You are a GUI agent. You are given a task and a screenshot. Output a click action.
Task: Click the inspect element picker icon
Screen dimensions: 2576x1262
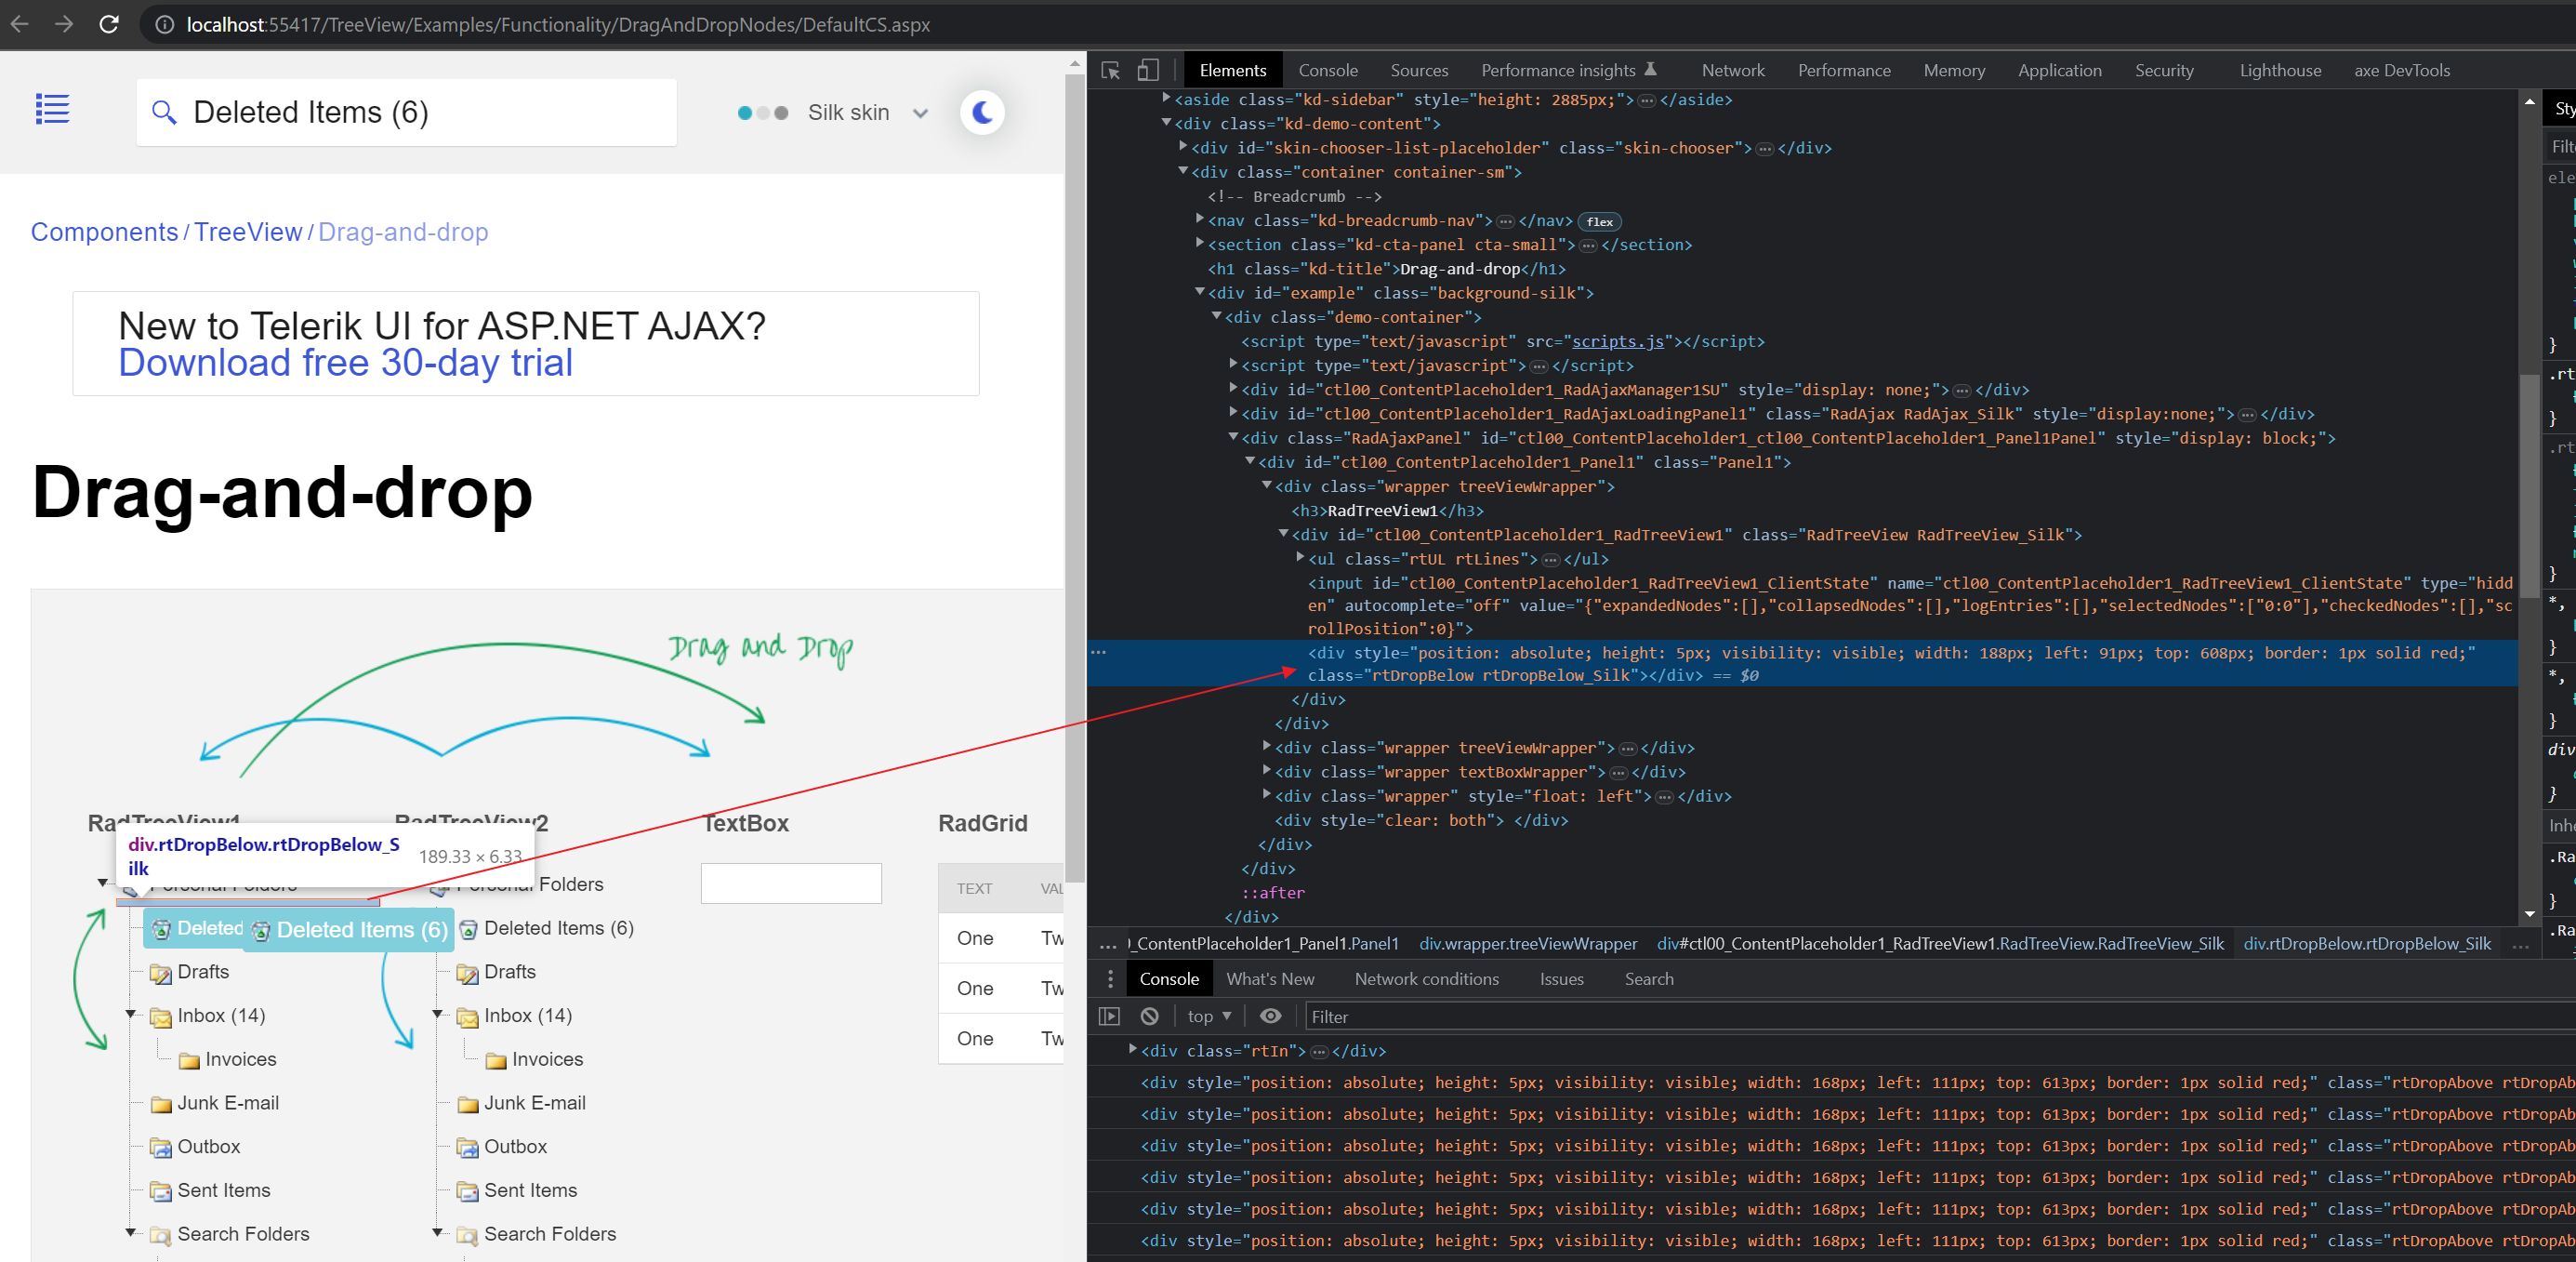click(x=1110, y=70)
